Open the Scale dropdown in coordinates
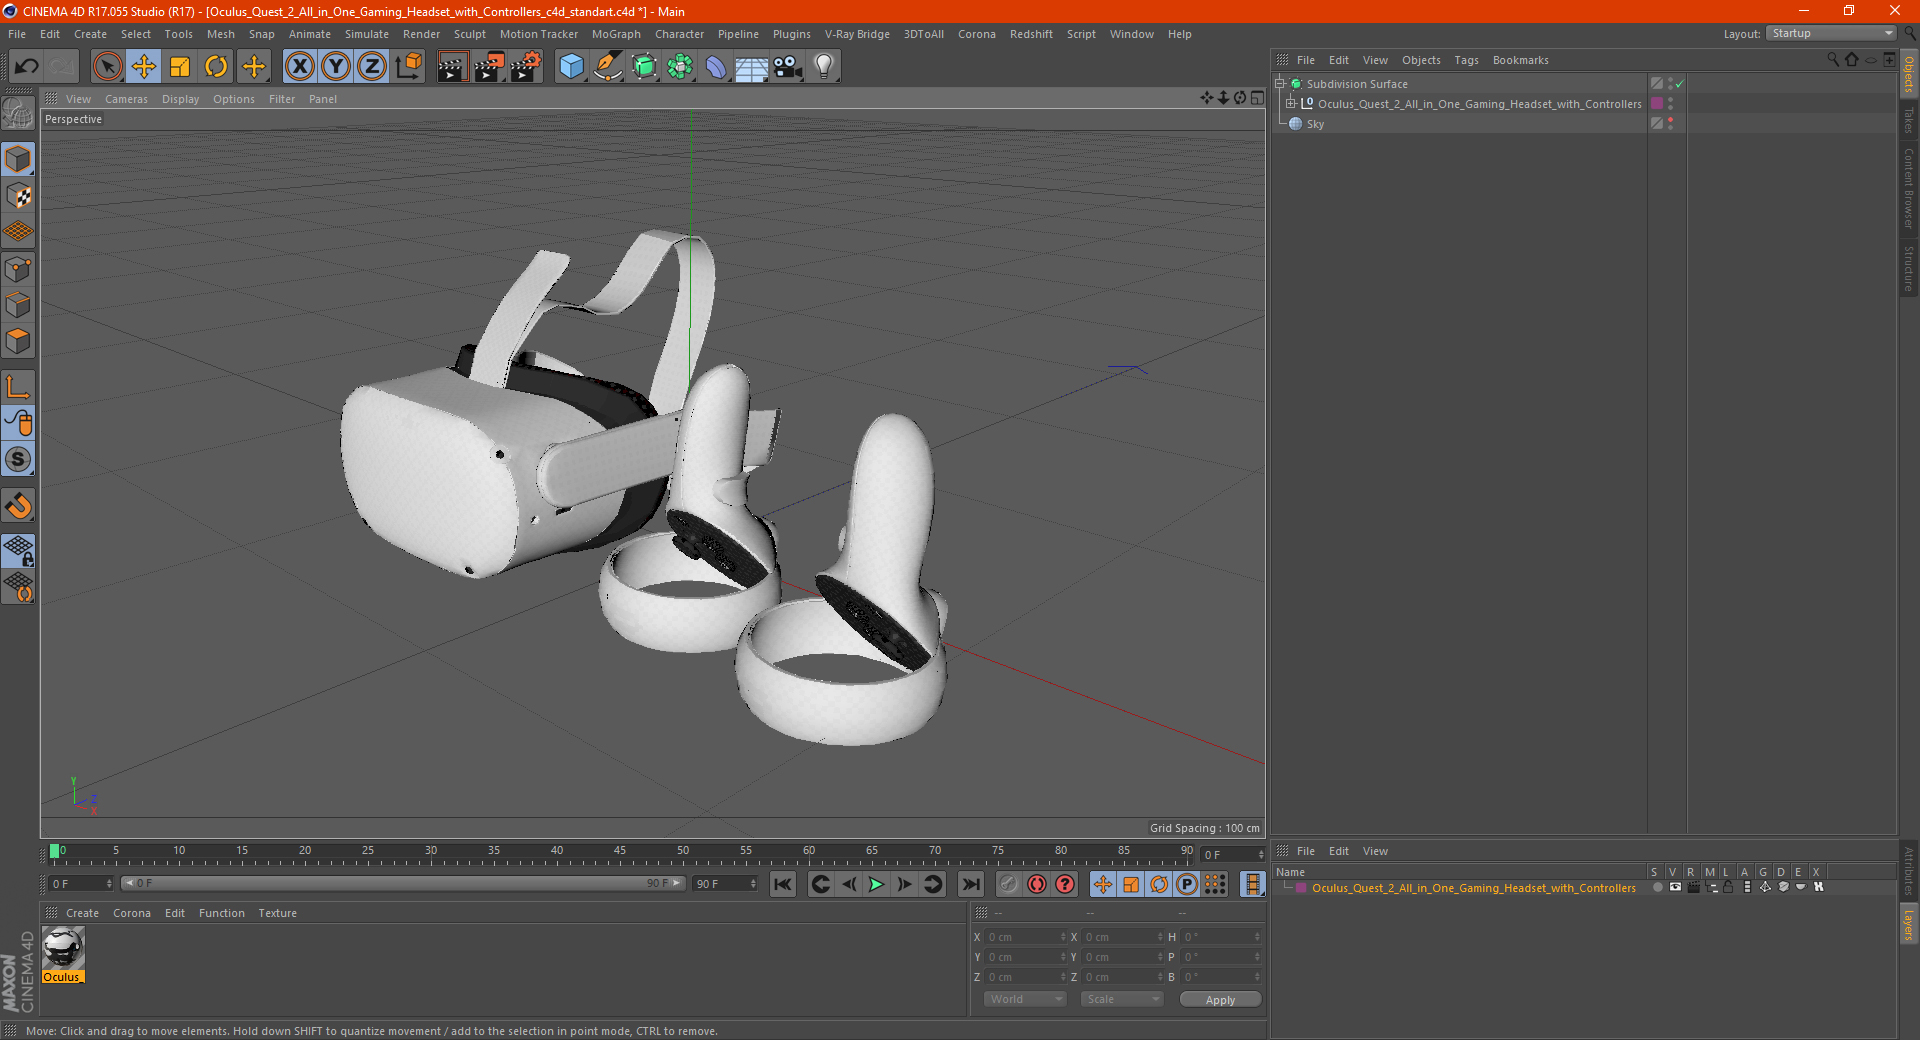 (x=1122, y=999)
